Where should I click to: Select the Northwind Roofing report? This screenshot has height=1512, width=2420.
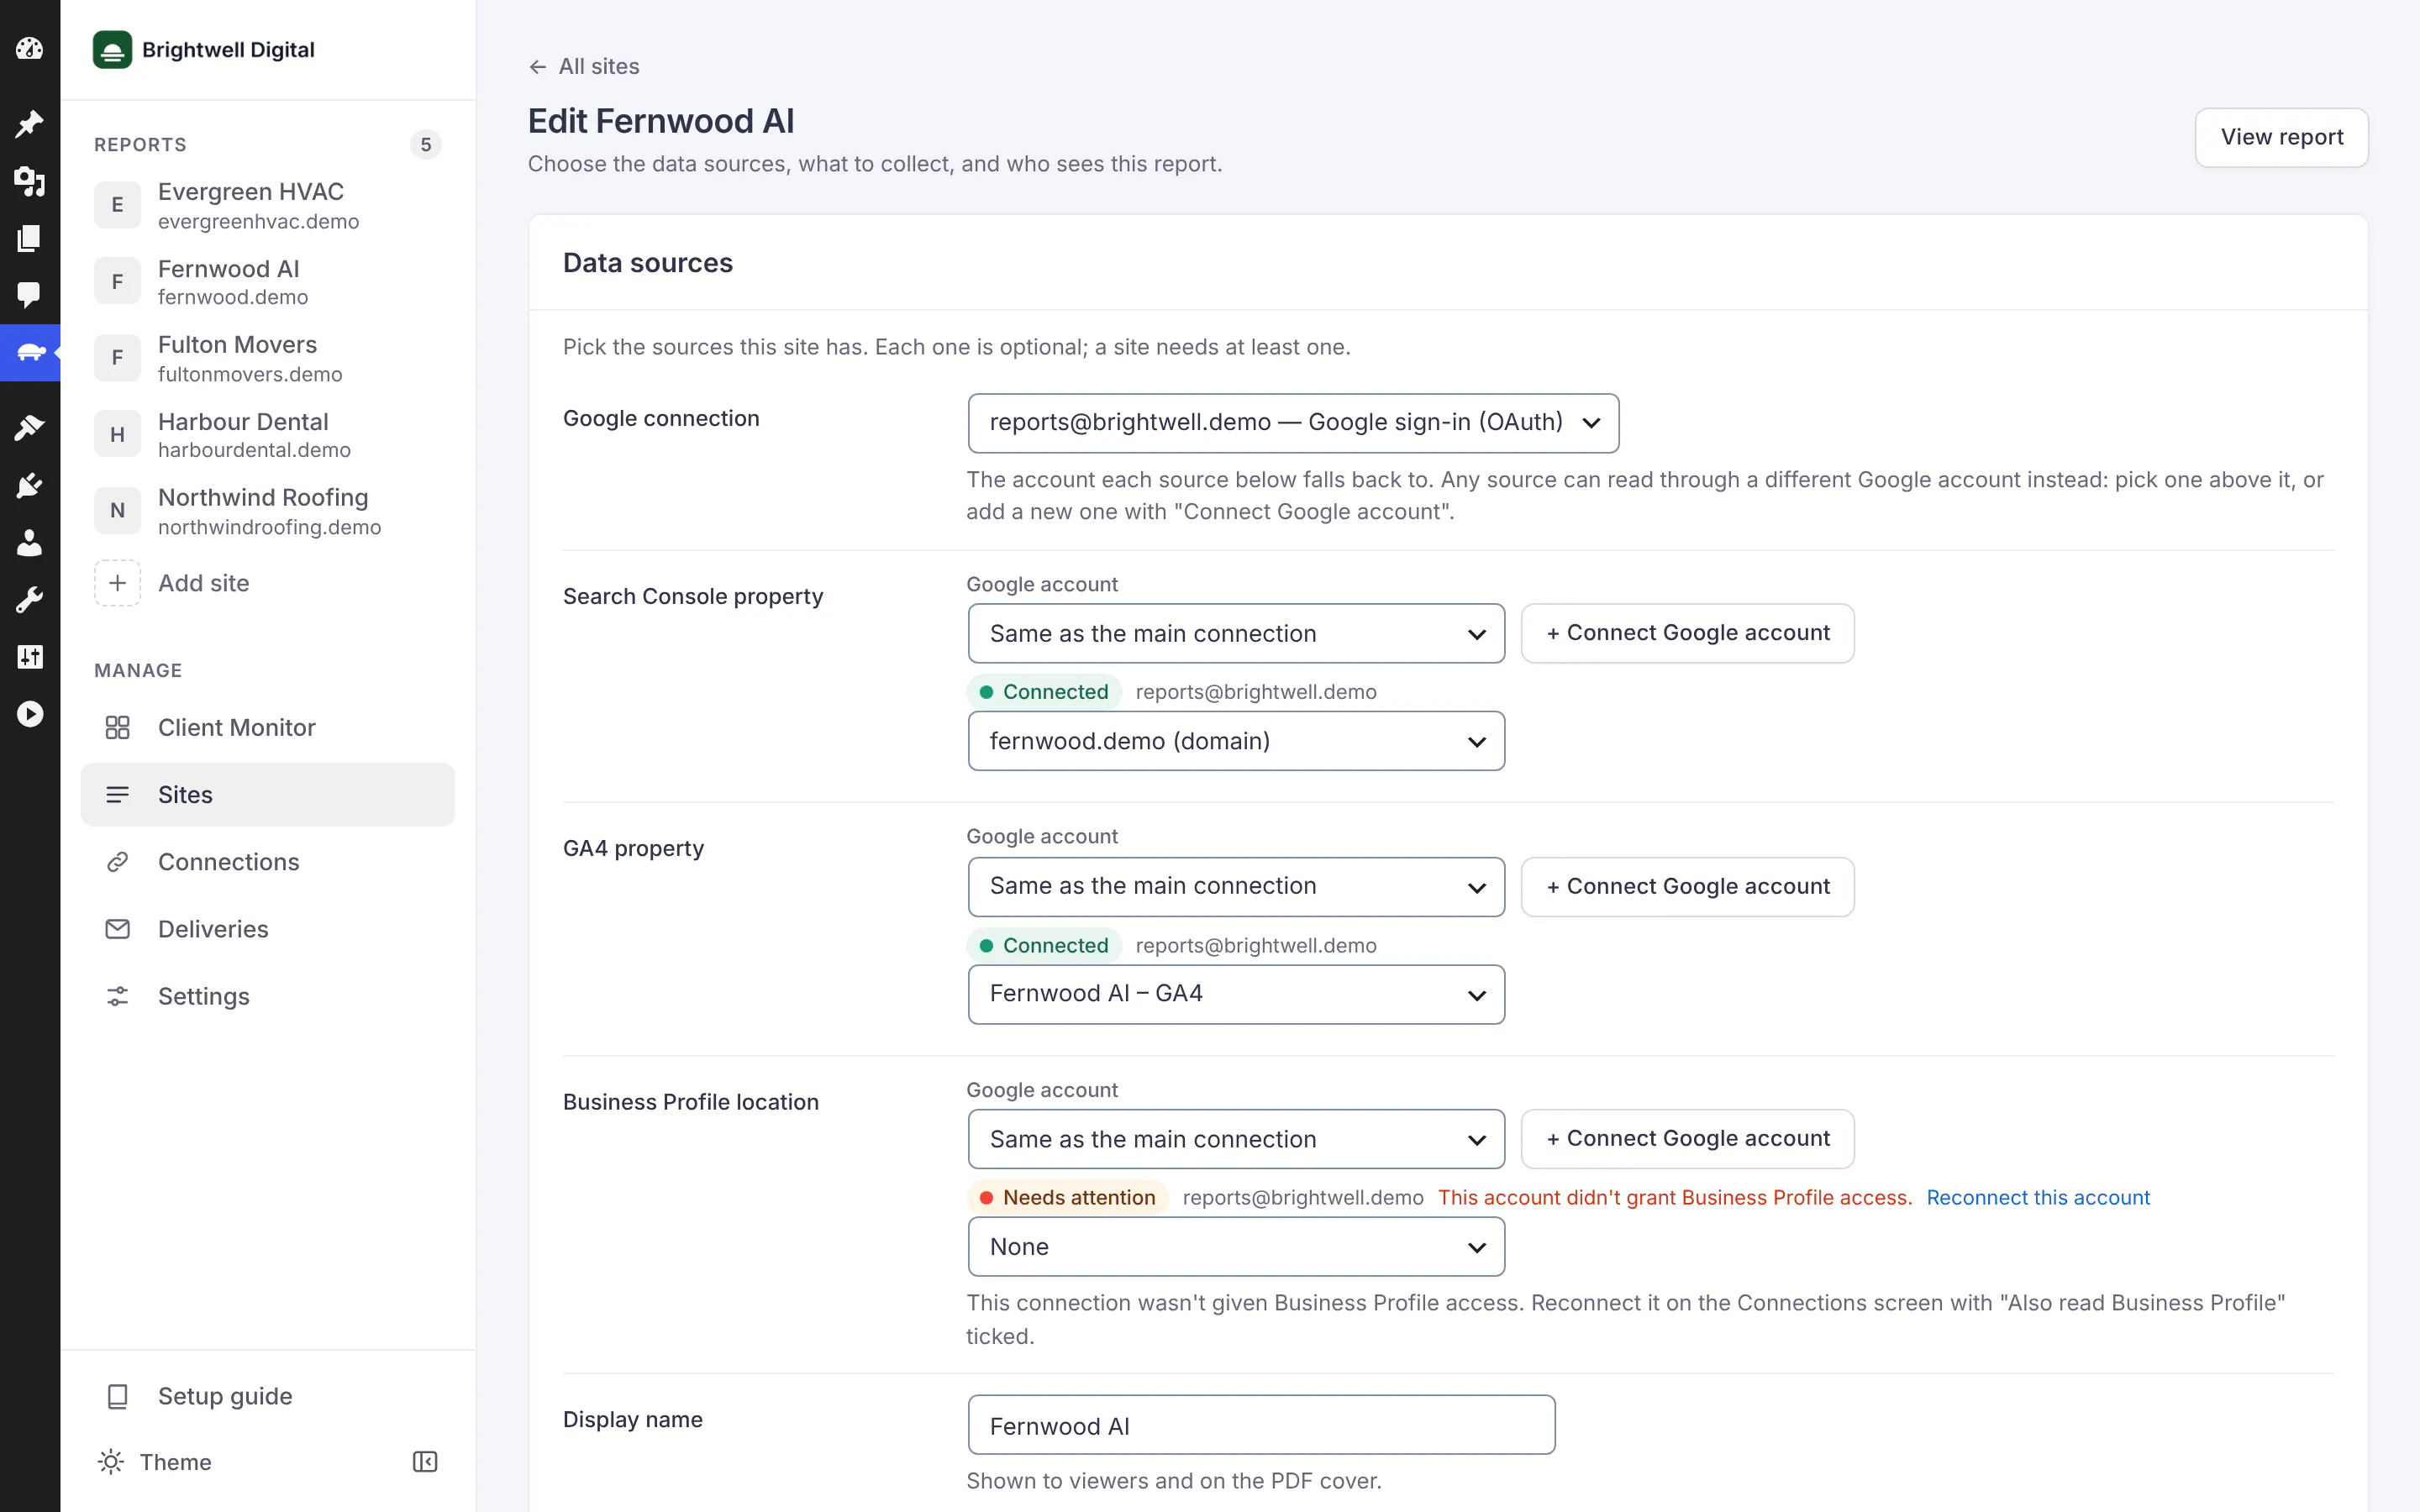coord(267,511)
